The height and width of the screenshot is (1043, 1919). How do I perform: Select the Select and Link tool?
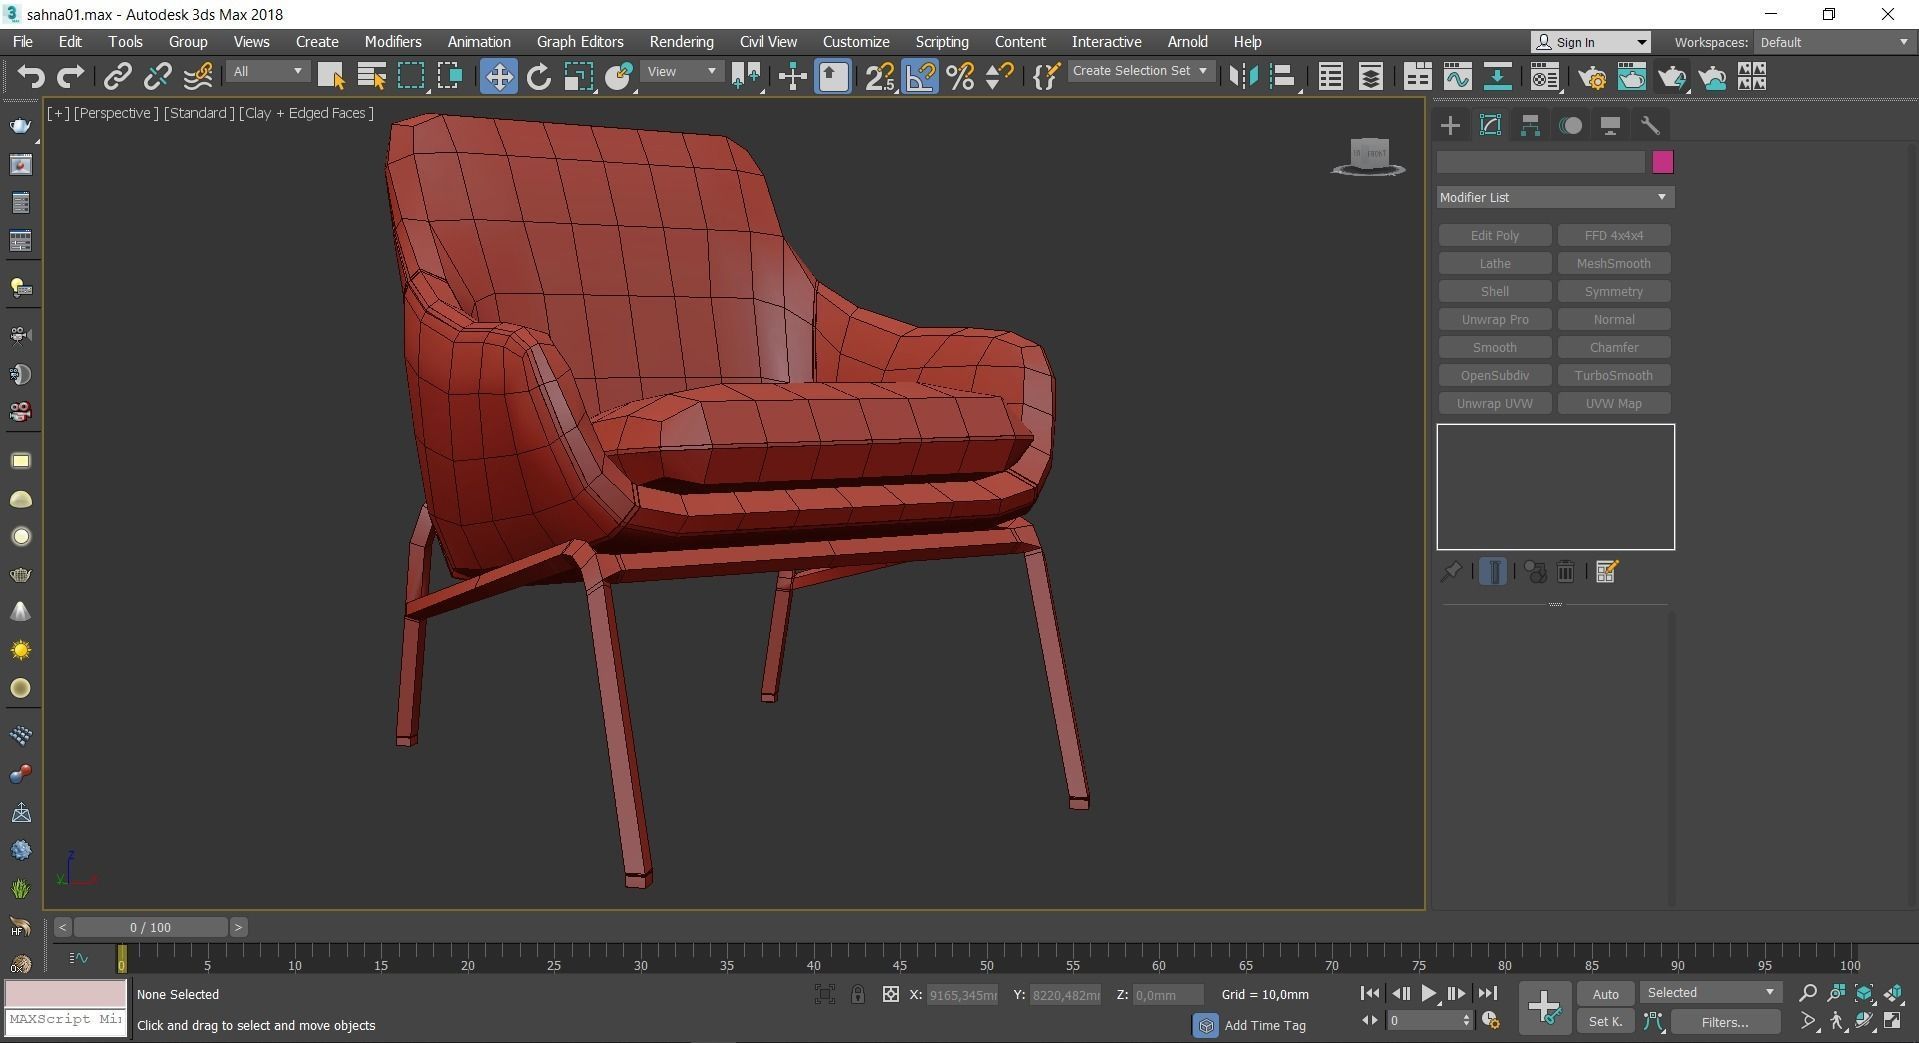pyautogui.click(x=118, y=77)
